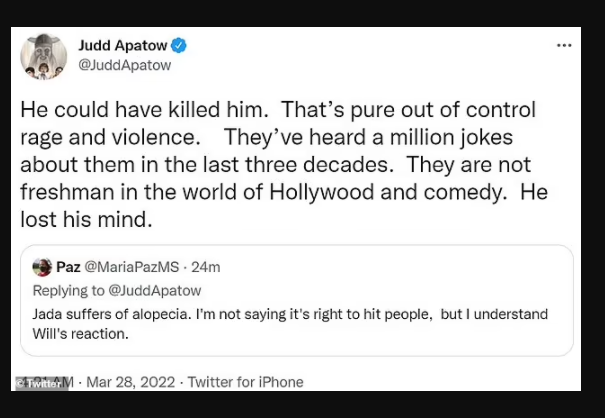Click the Twitter for iPhone source link
Screen dimensions: 605x418
click(x=246, y=382)
